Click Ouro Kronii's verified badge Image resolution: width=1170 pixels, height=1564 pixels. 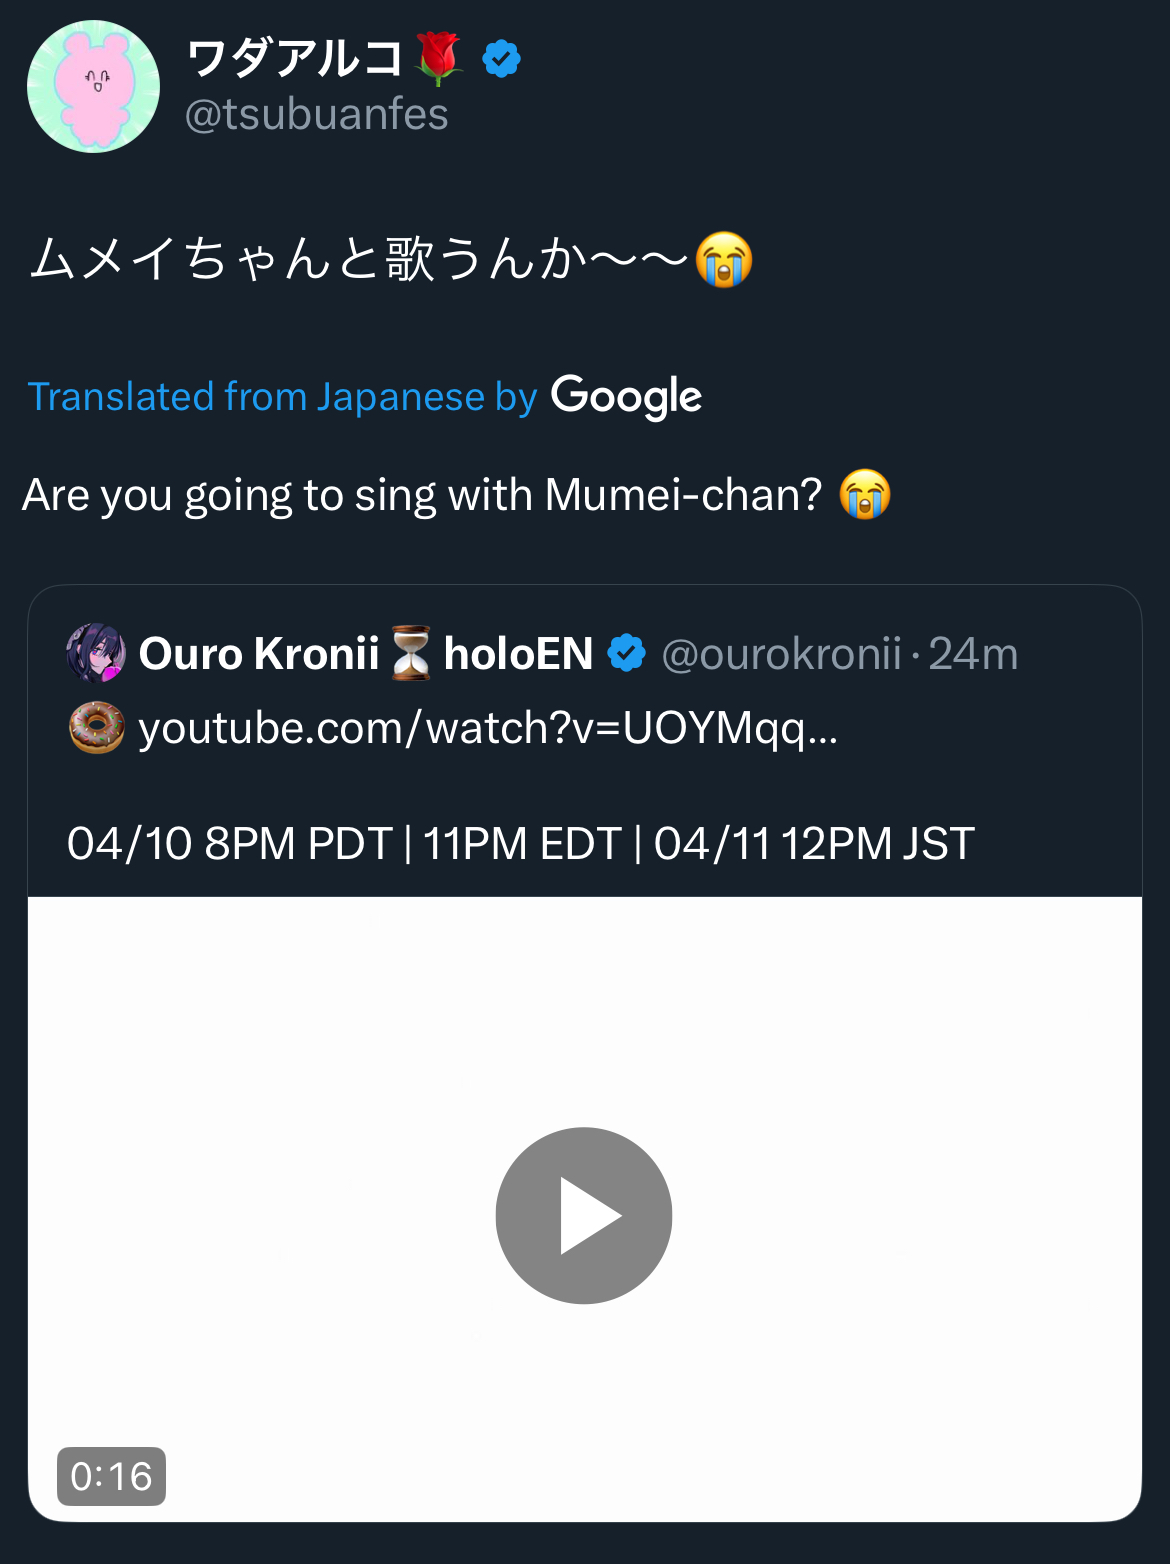pyautogui.click(x=627, y=653)
